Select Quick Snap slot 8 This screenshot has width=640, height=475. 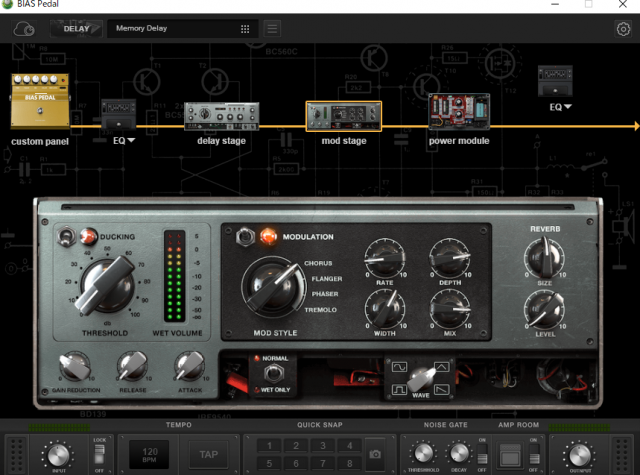click(350, 464)
